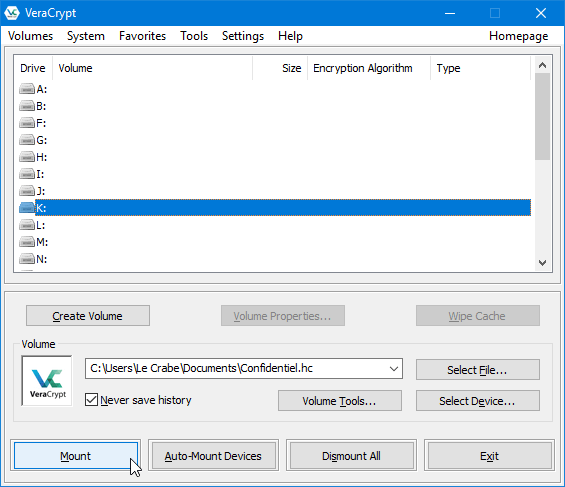Viewport: 565px width, 487px height.
Task: Select the M: drive icon
Action: [x=27, y=242]
